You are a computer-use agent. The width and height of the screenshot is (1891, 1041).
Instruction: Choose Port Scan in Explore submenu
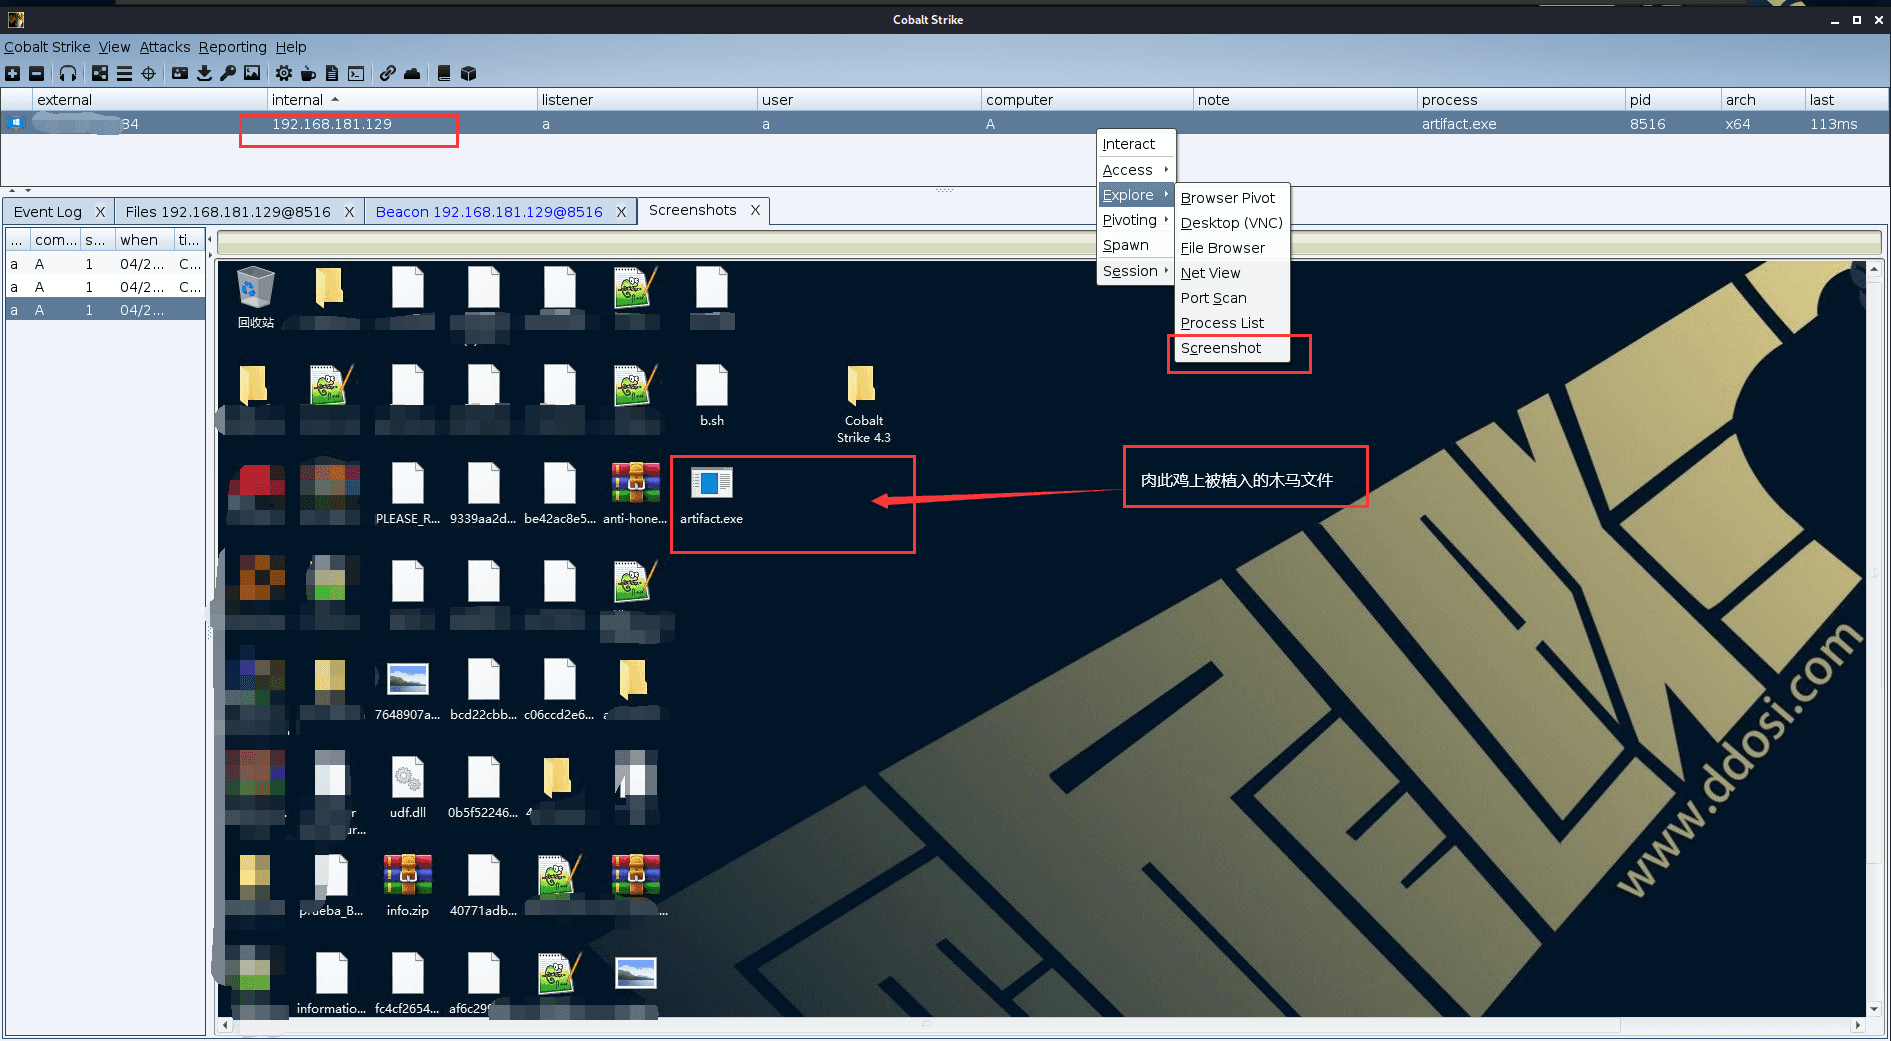coord(1232,298)
